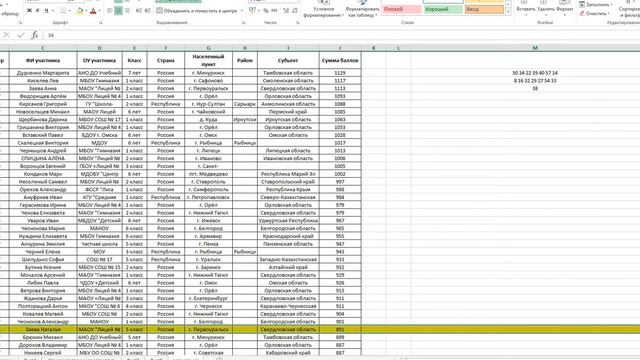Apply thousands separator (000) format
Screen dimensions: 640x360
(x=274, y=11)
